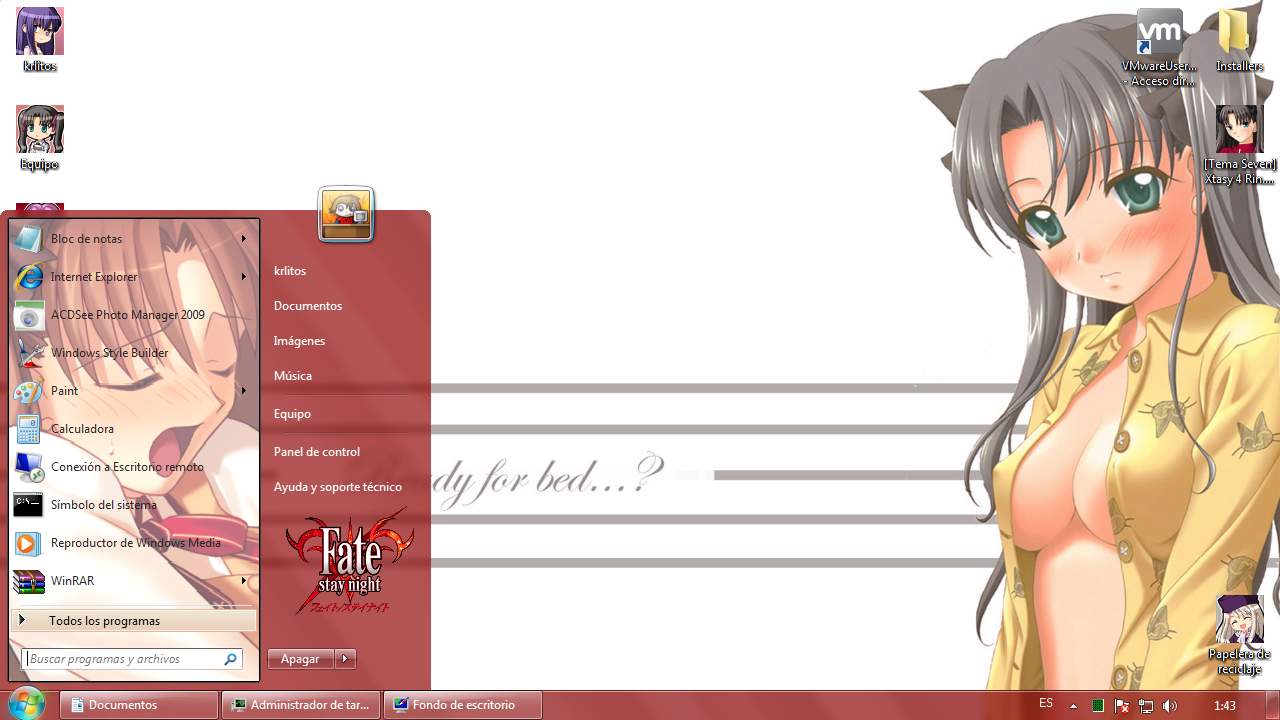Launch Reproductor de Windows Media
Screen dimensions: 1280x720
[135, 542]
